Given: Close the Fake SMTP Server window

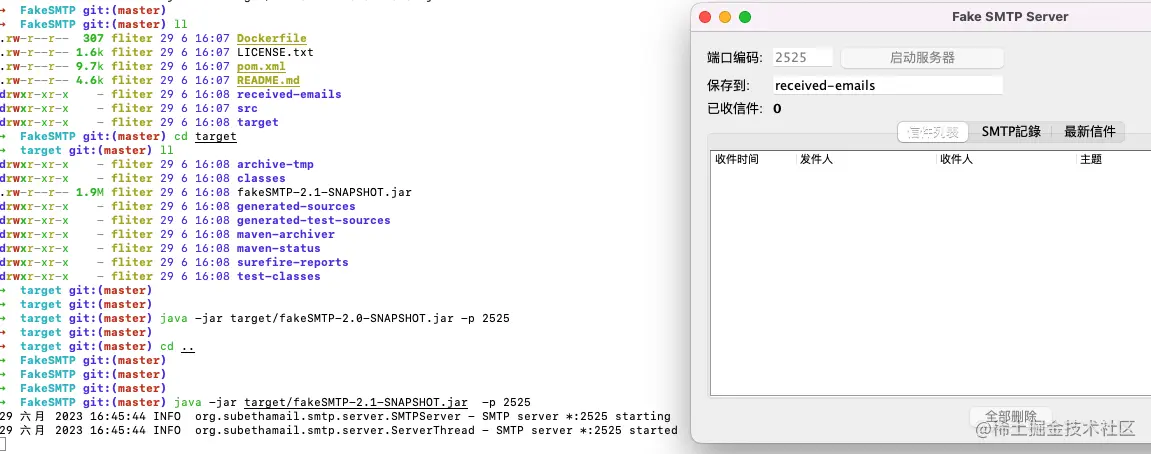Looking at the screenshot, I should click(x=705, y=17).
